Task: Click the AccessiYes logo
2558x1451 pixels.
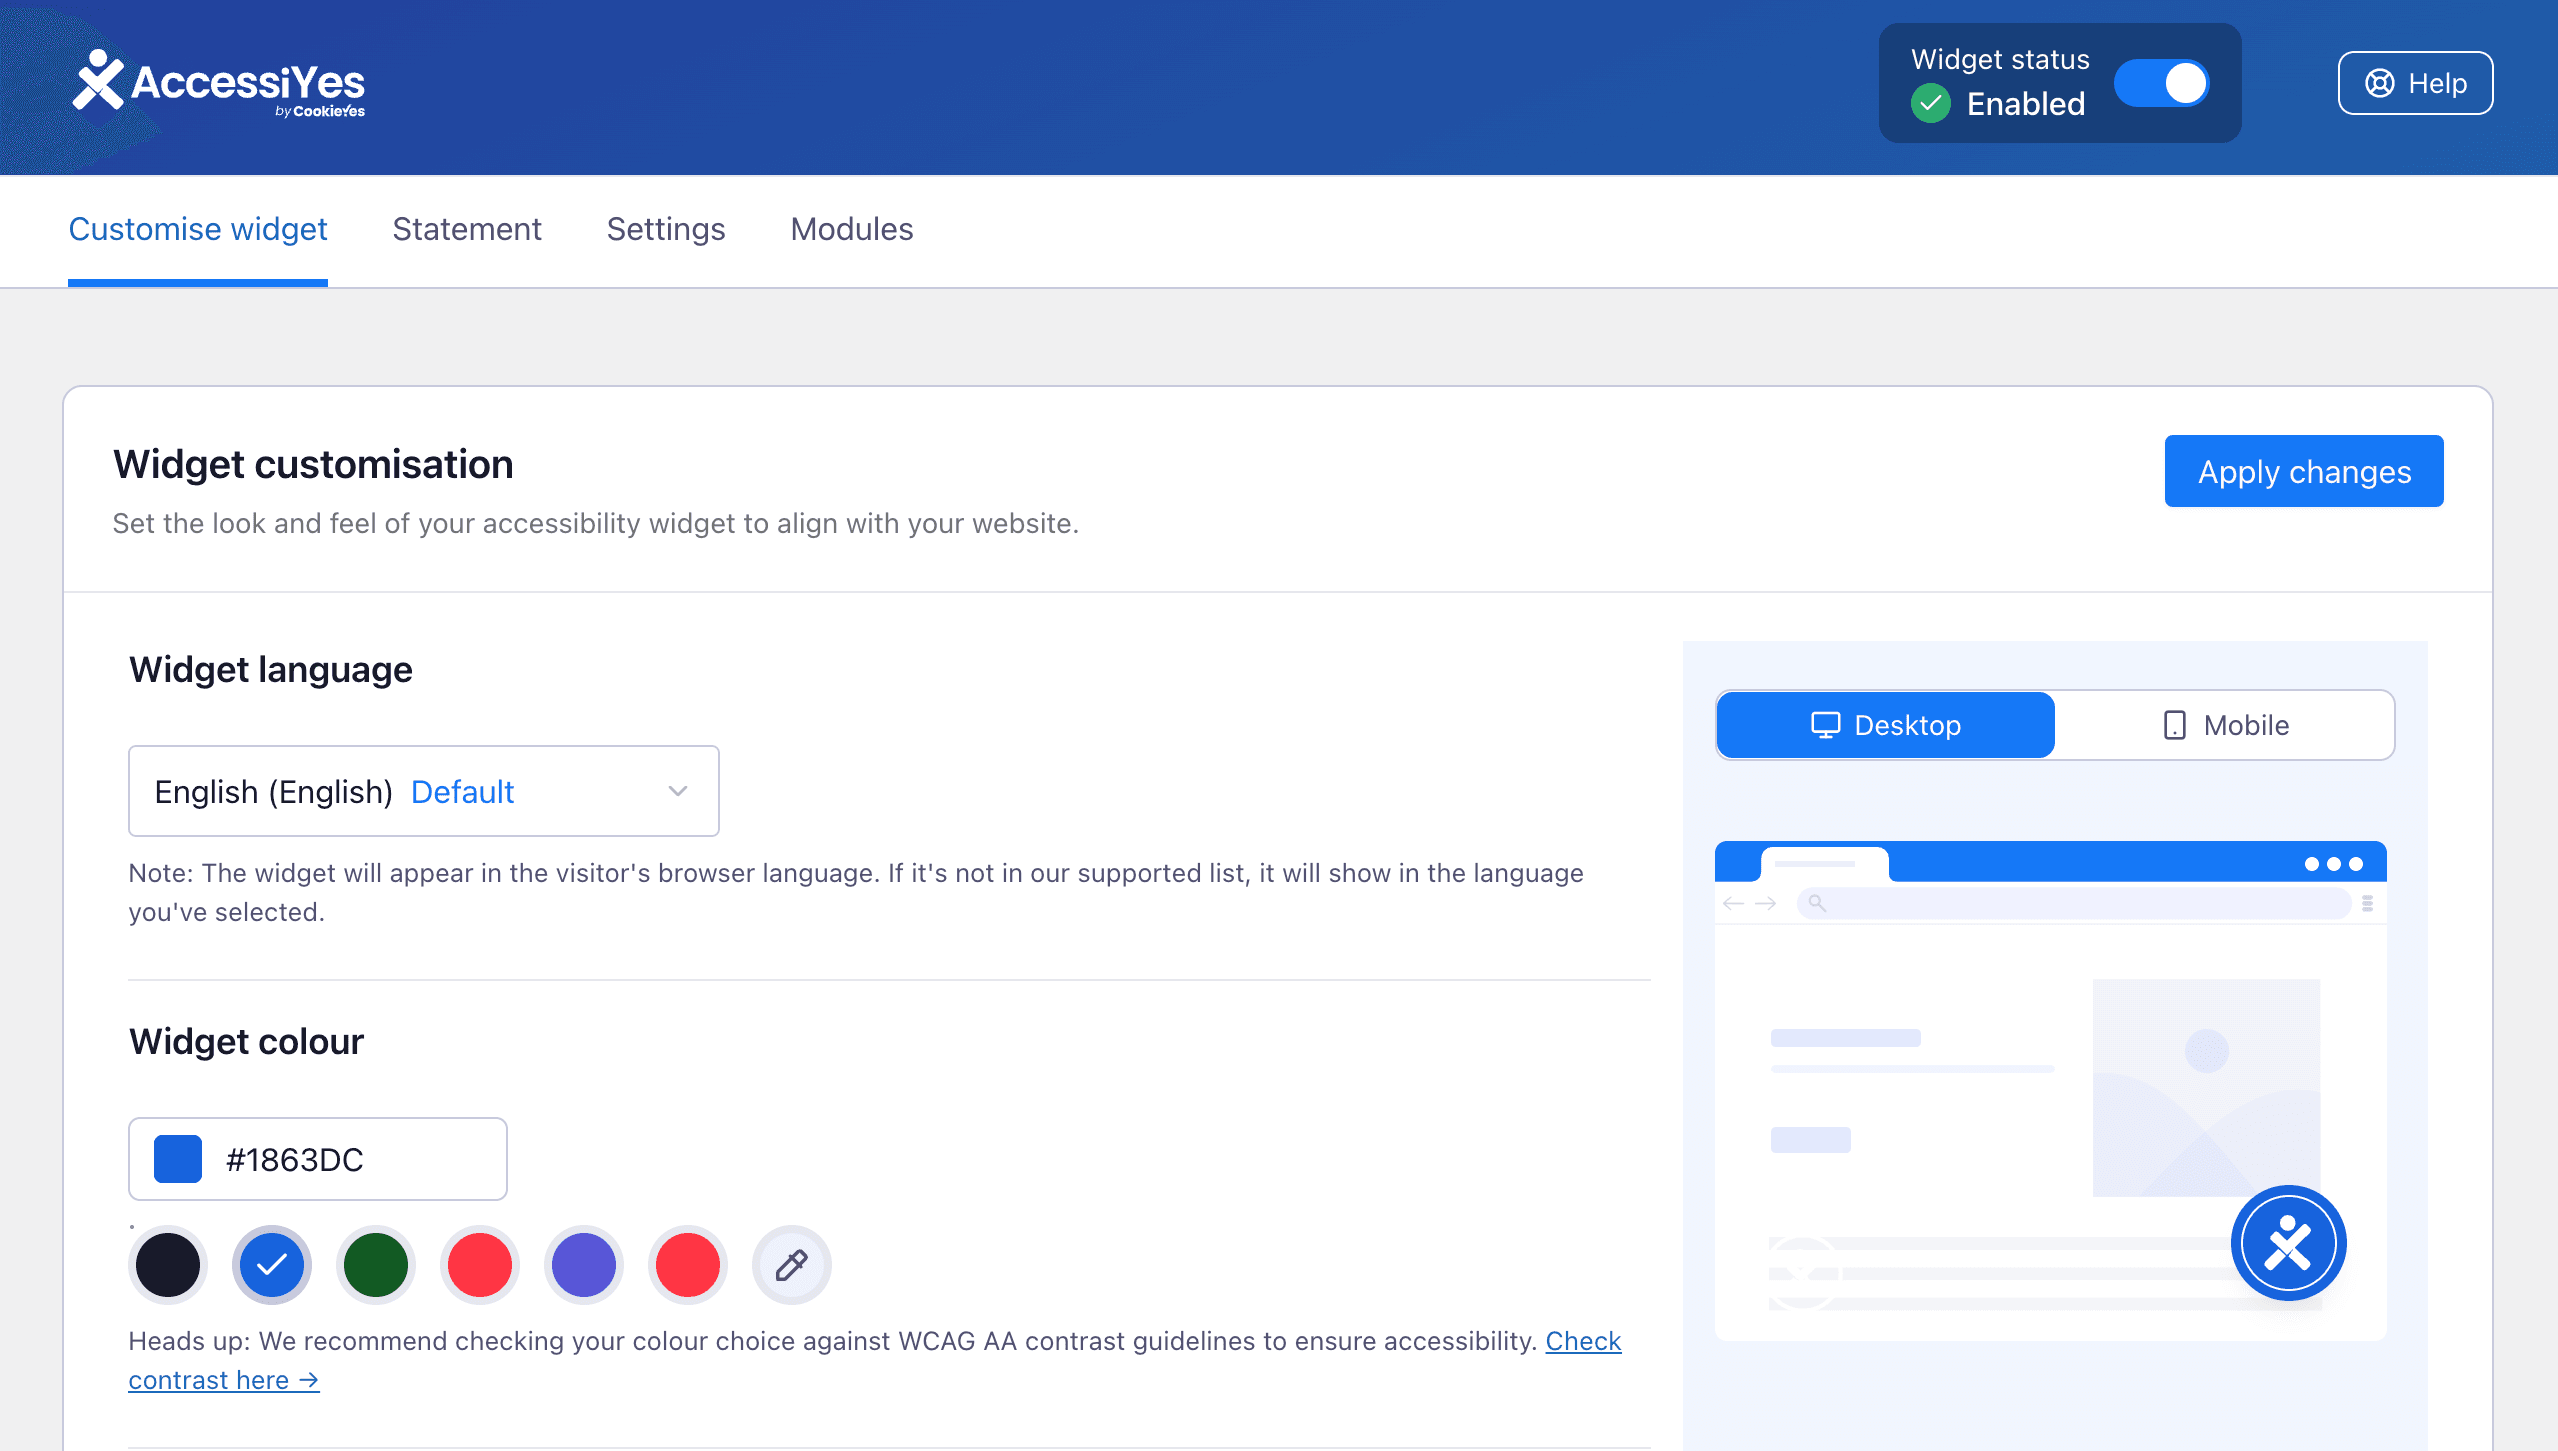Action: click(x=219, y=83)
